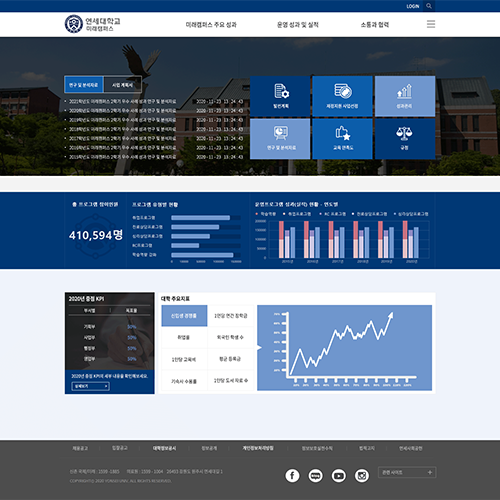Open the coins-stack financial support tile

pos(342,96)
